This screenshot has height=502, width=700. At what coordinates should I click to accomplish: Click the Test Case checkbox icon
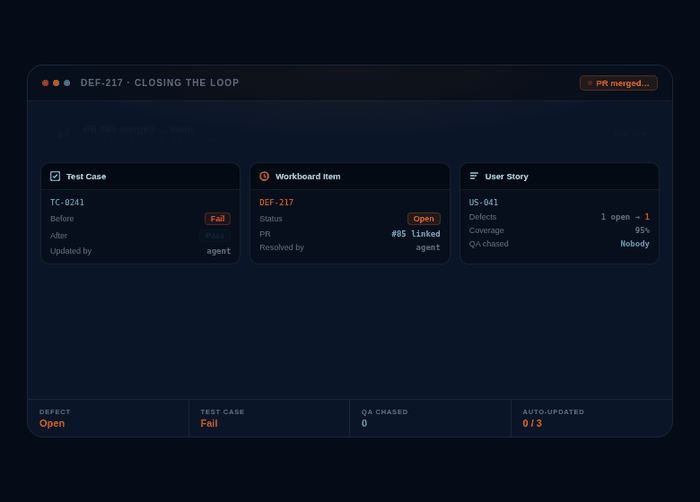pos(55,176)
